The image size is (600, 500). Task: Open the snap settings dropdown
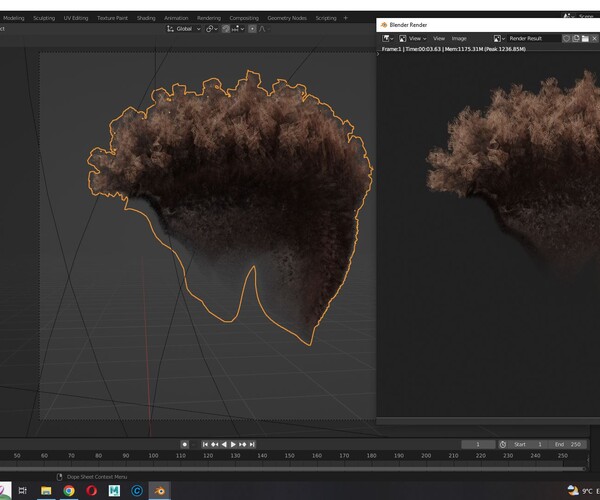(x=238, y=29)
